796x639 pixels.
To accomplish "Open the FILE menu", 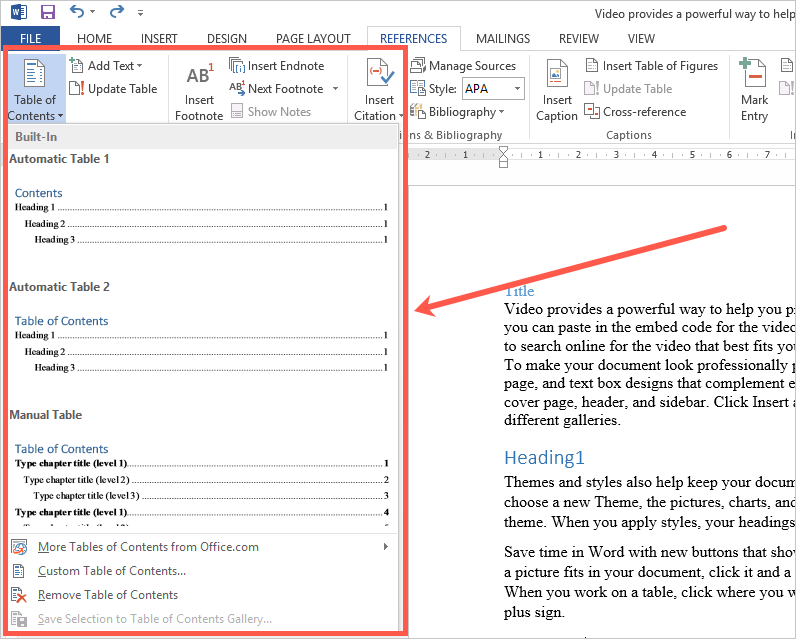I will click(30, 39).
